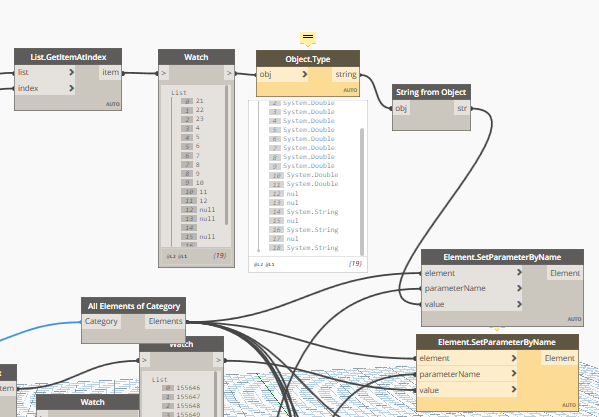This screenshot has width=599, height=417.
Task: Click the Elements output port
Action: 165,322
